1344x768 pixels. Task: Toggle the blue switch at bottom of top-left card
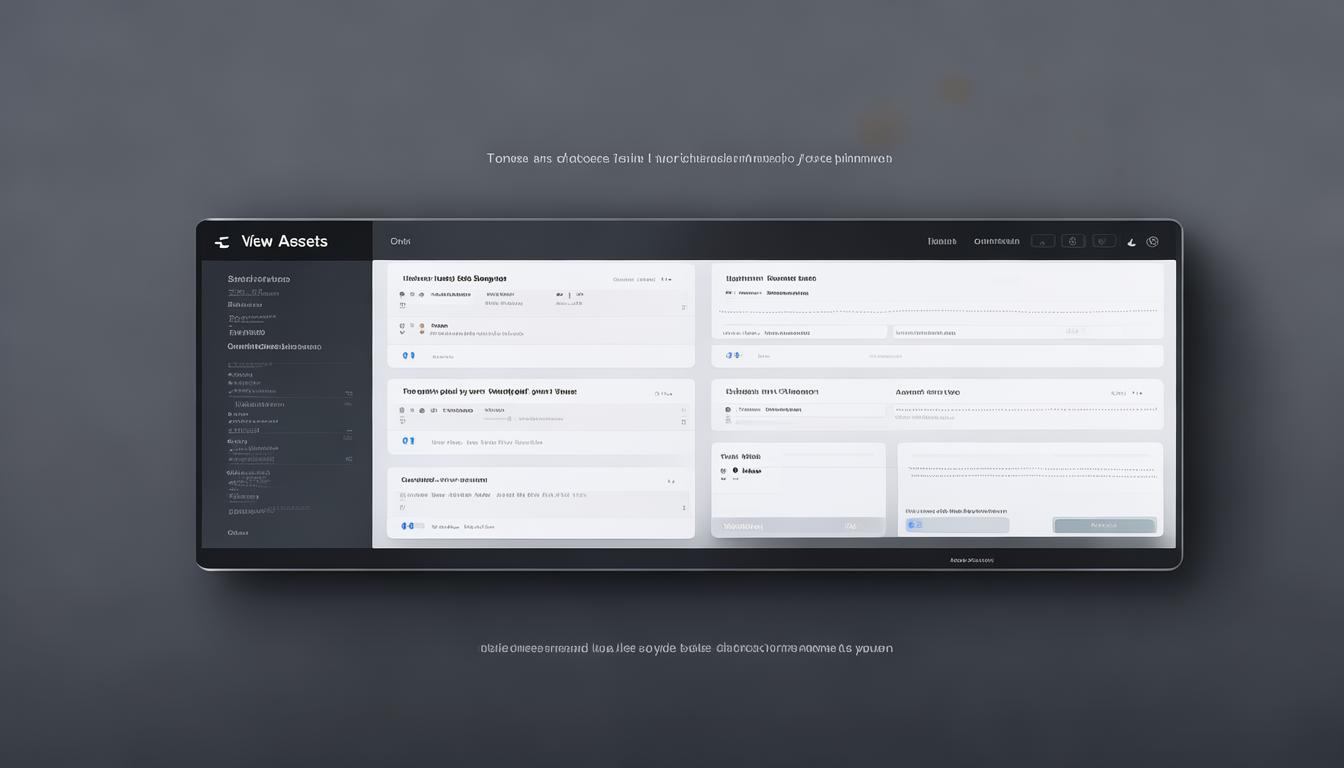point(408,355)
